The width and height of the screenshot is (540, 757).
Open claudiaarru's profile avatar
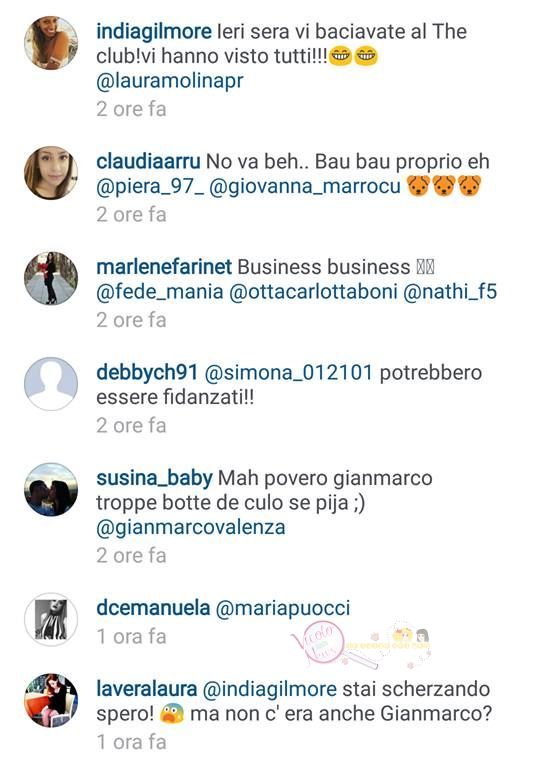[51, 173]
